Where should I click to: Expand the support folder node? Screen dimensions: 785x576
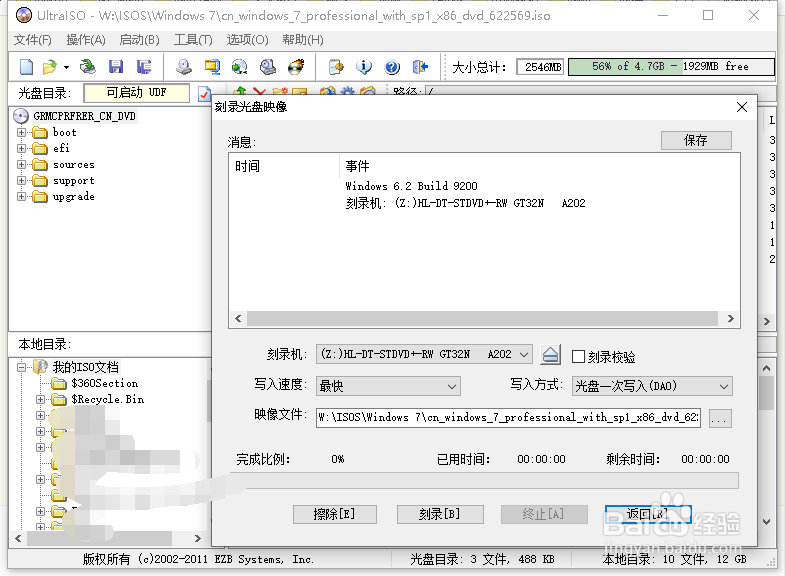[x=22, y=181]
